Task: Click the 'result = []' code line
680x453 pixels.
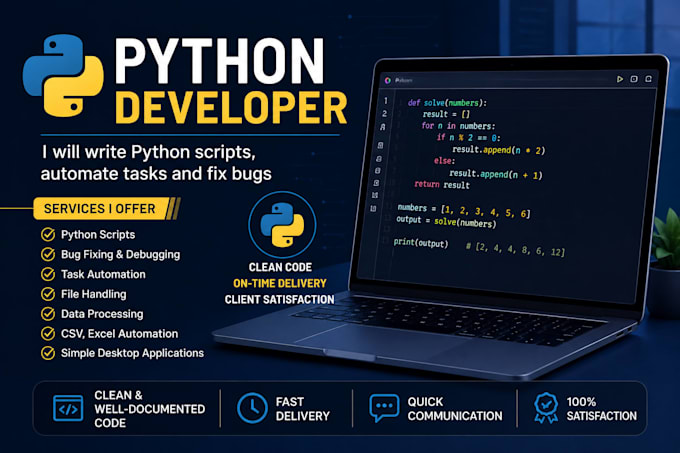Action: click(446, 114)
